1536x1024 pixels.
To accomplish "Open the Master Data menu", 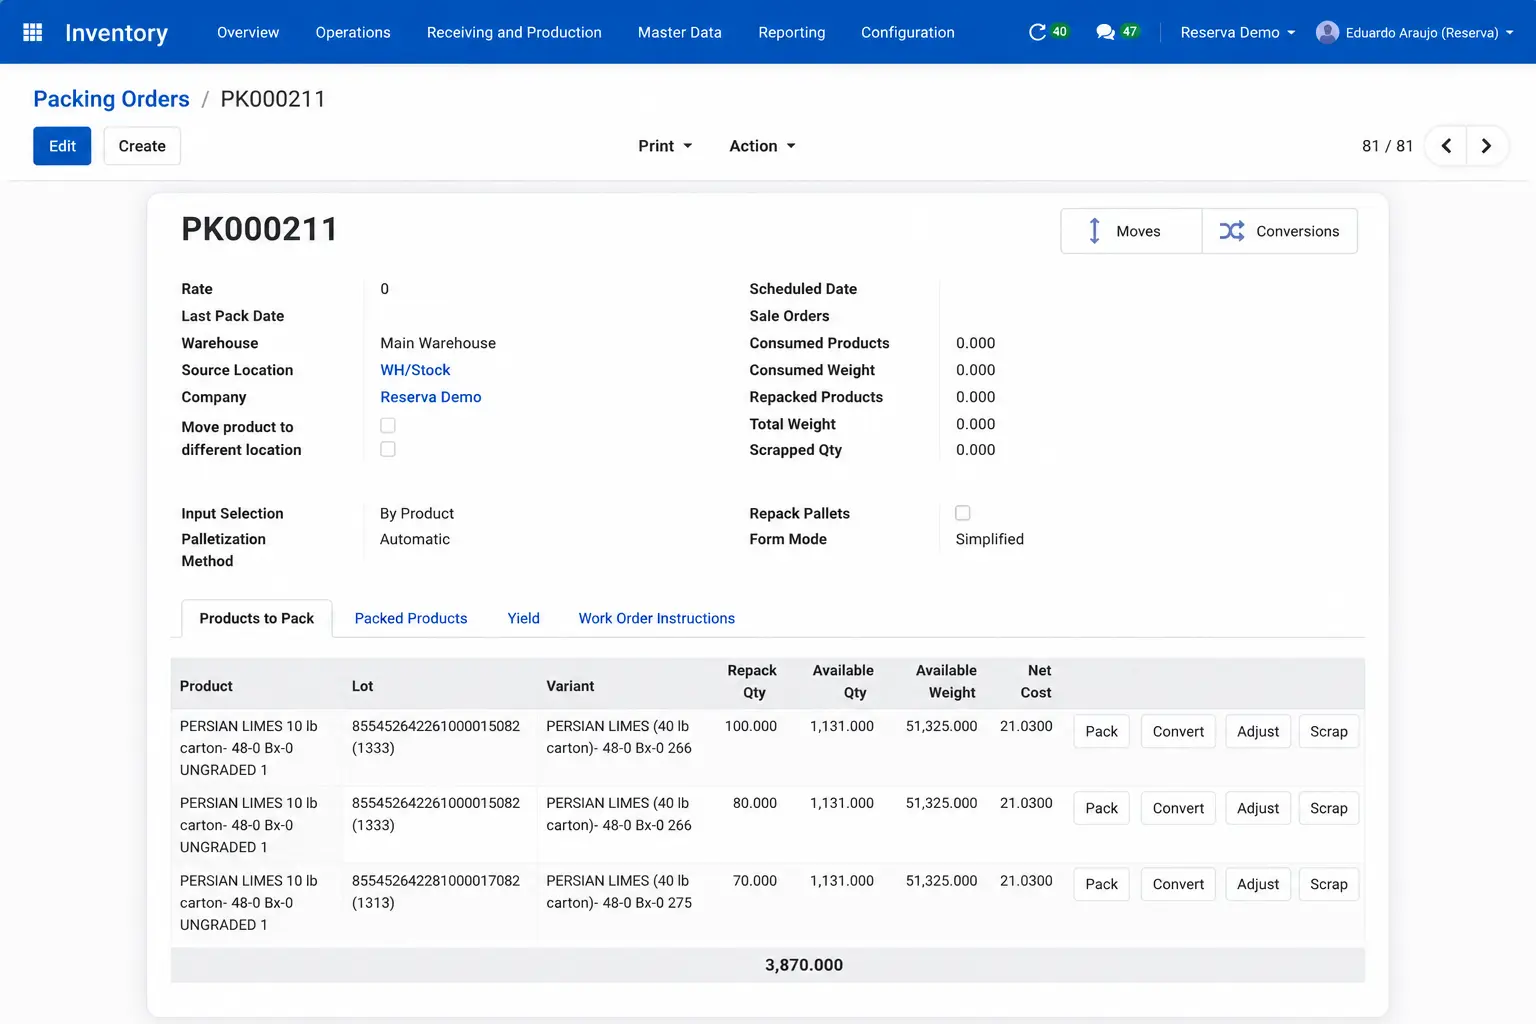I will point(680,32).
